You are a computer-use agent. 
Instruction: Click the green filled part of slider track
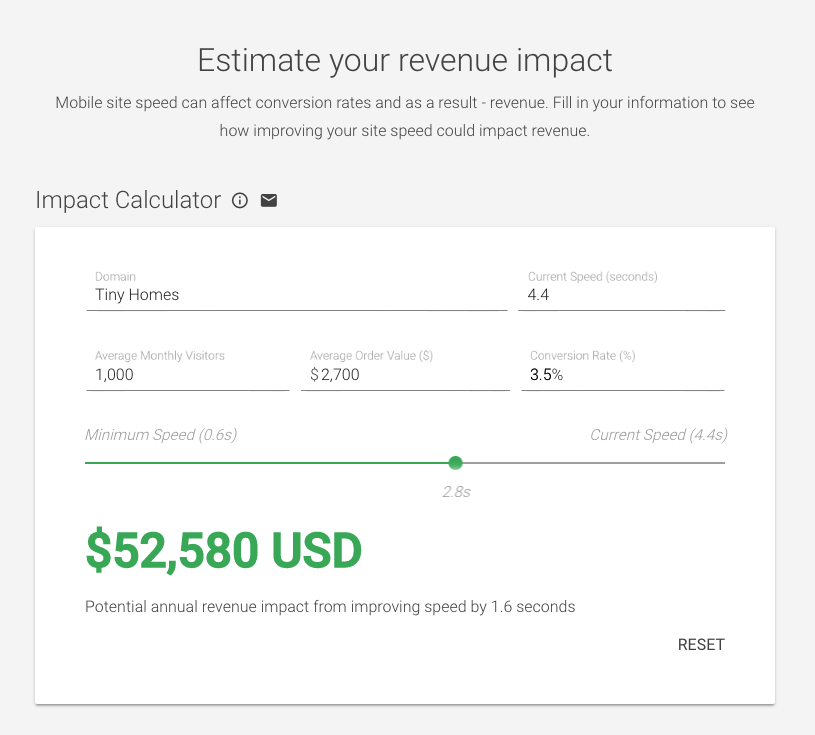(267, 463)
